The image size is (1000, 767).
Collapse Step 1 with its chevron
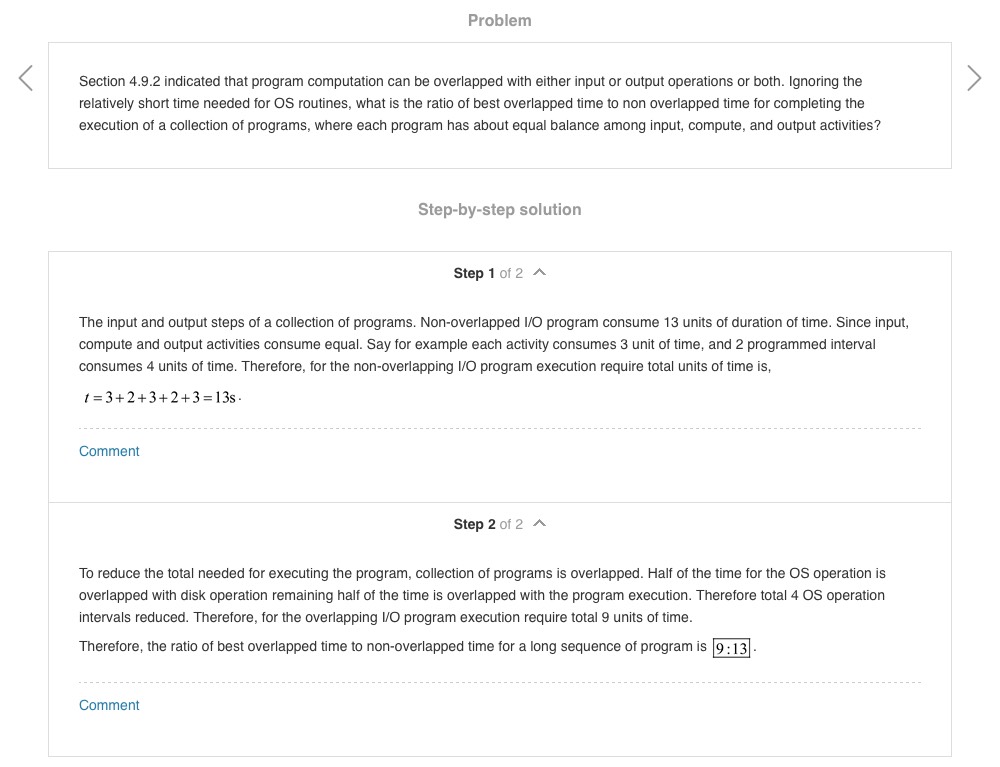(x=540, y=273)
